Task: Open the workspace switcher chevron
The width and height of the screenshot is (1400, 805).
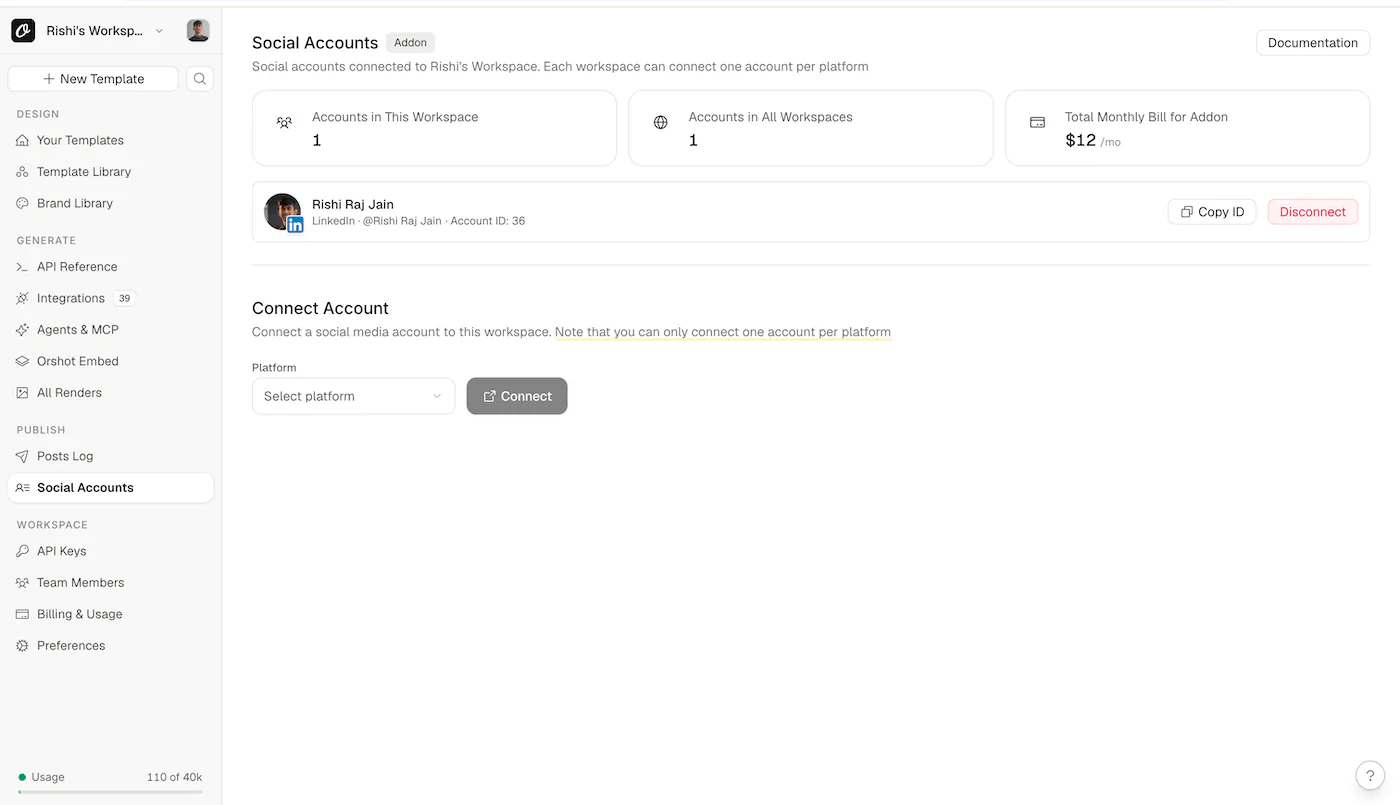Action: pyautogui.click(x=159, y=31)
